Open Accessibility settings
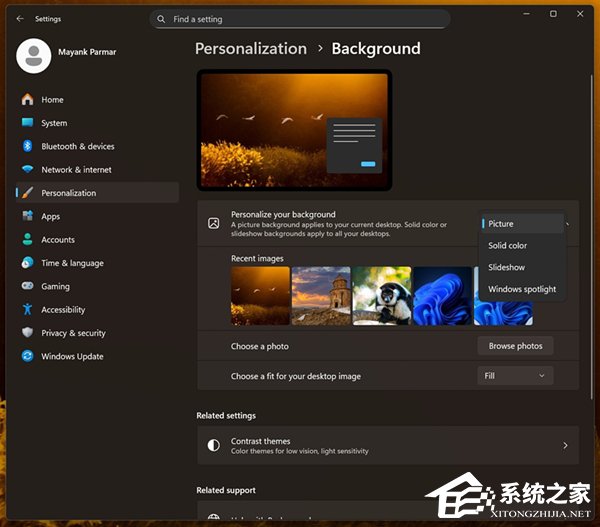Viewport: 600px width, 527px height. tap(97, 310)
